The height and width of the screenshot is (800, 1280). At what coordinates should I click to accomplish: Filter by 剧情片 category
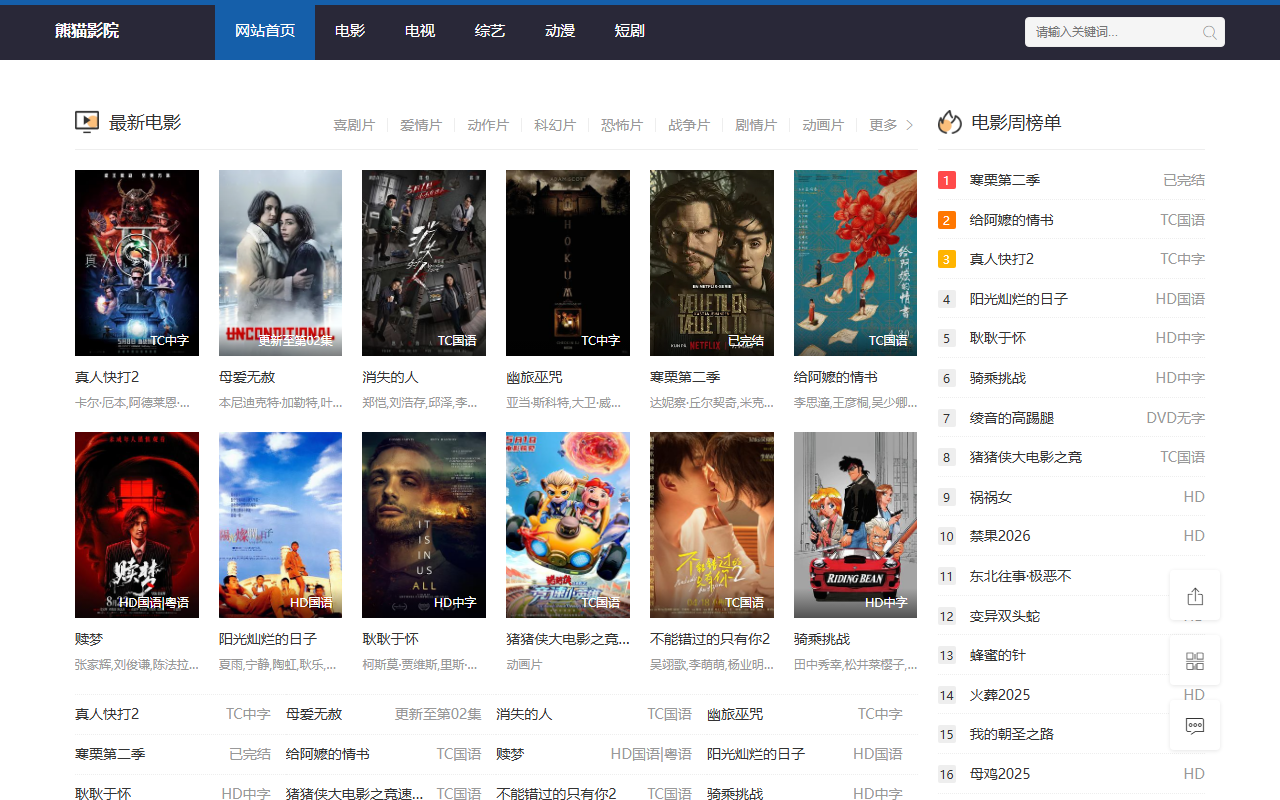click(x=756, y=125)
